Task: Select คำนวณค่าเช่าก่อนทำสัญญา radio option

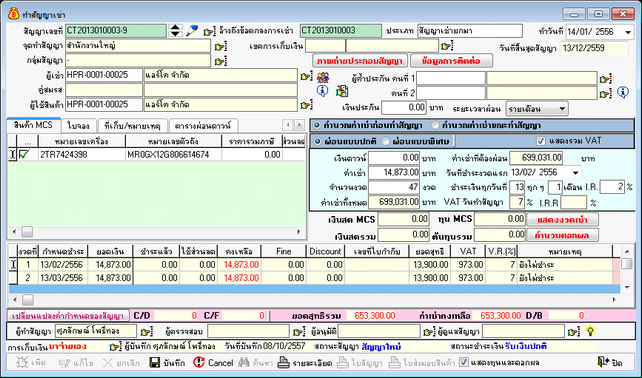Action: tap(317, 125)
